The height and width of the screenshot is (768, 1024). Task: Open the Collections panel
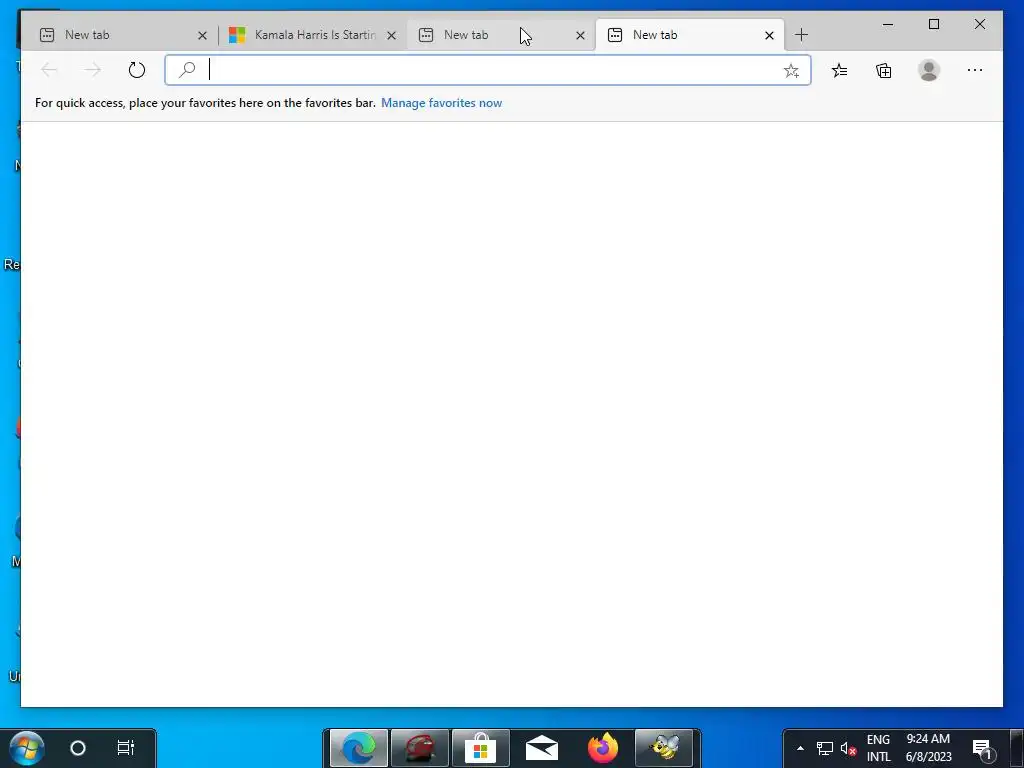tap(884, 70)
